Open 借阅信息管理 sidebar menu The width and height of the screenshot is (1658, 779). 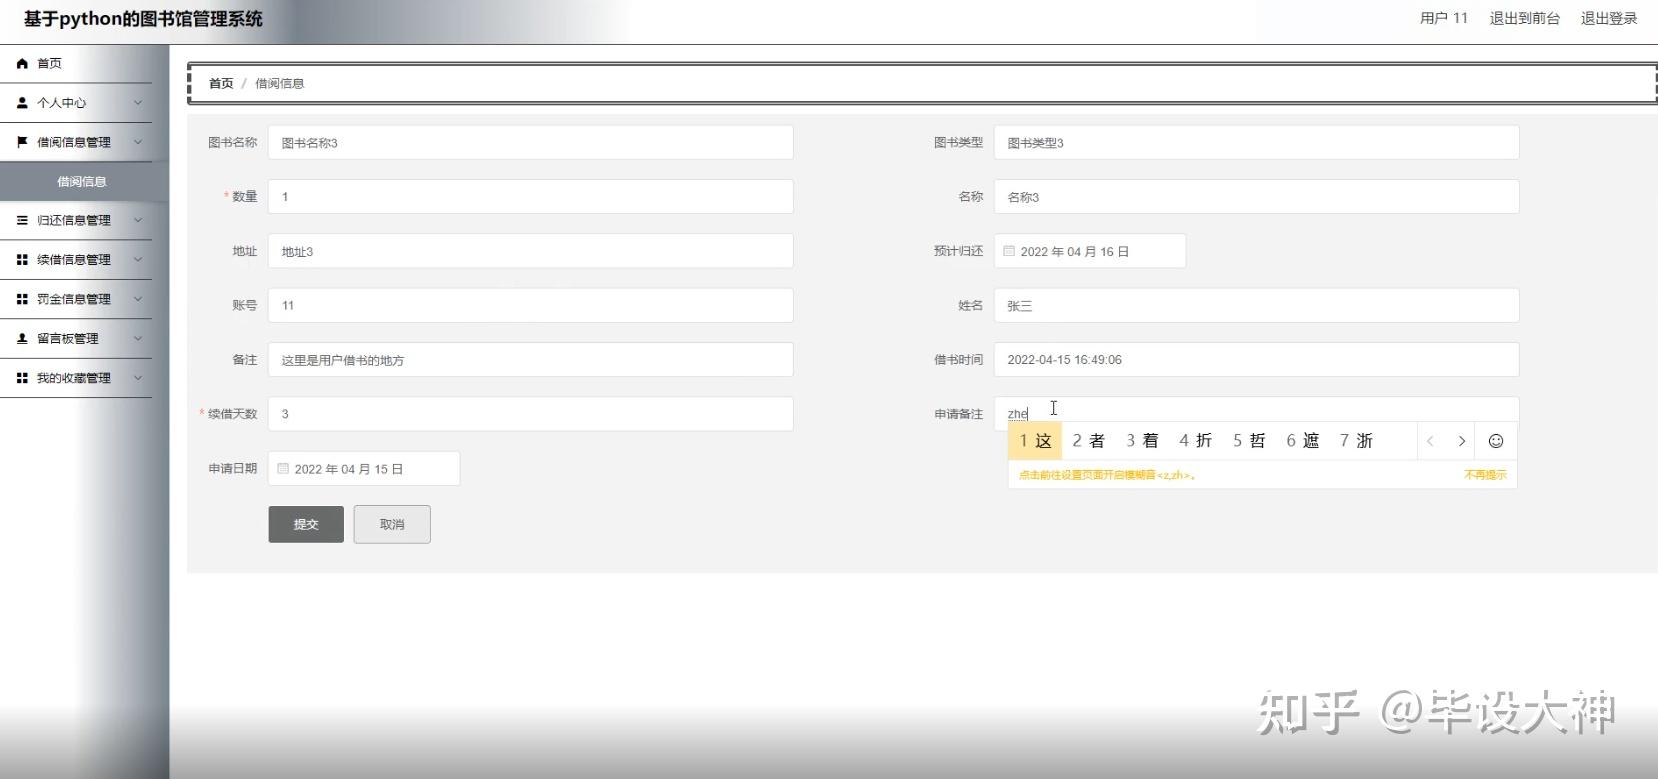pyautogui.click(x=76, y=142)
